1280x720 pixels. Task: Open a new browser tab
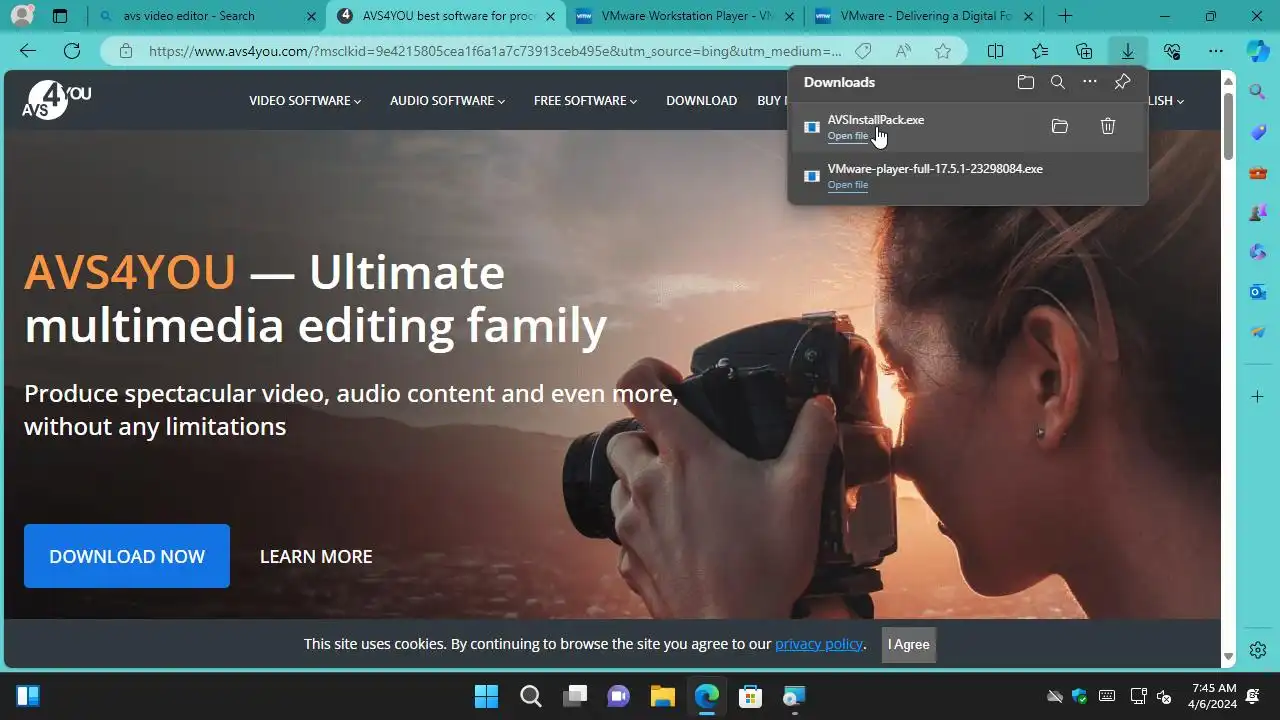click(x=1066, y=16)
